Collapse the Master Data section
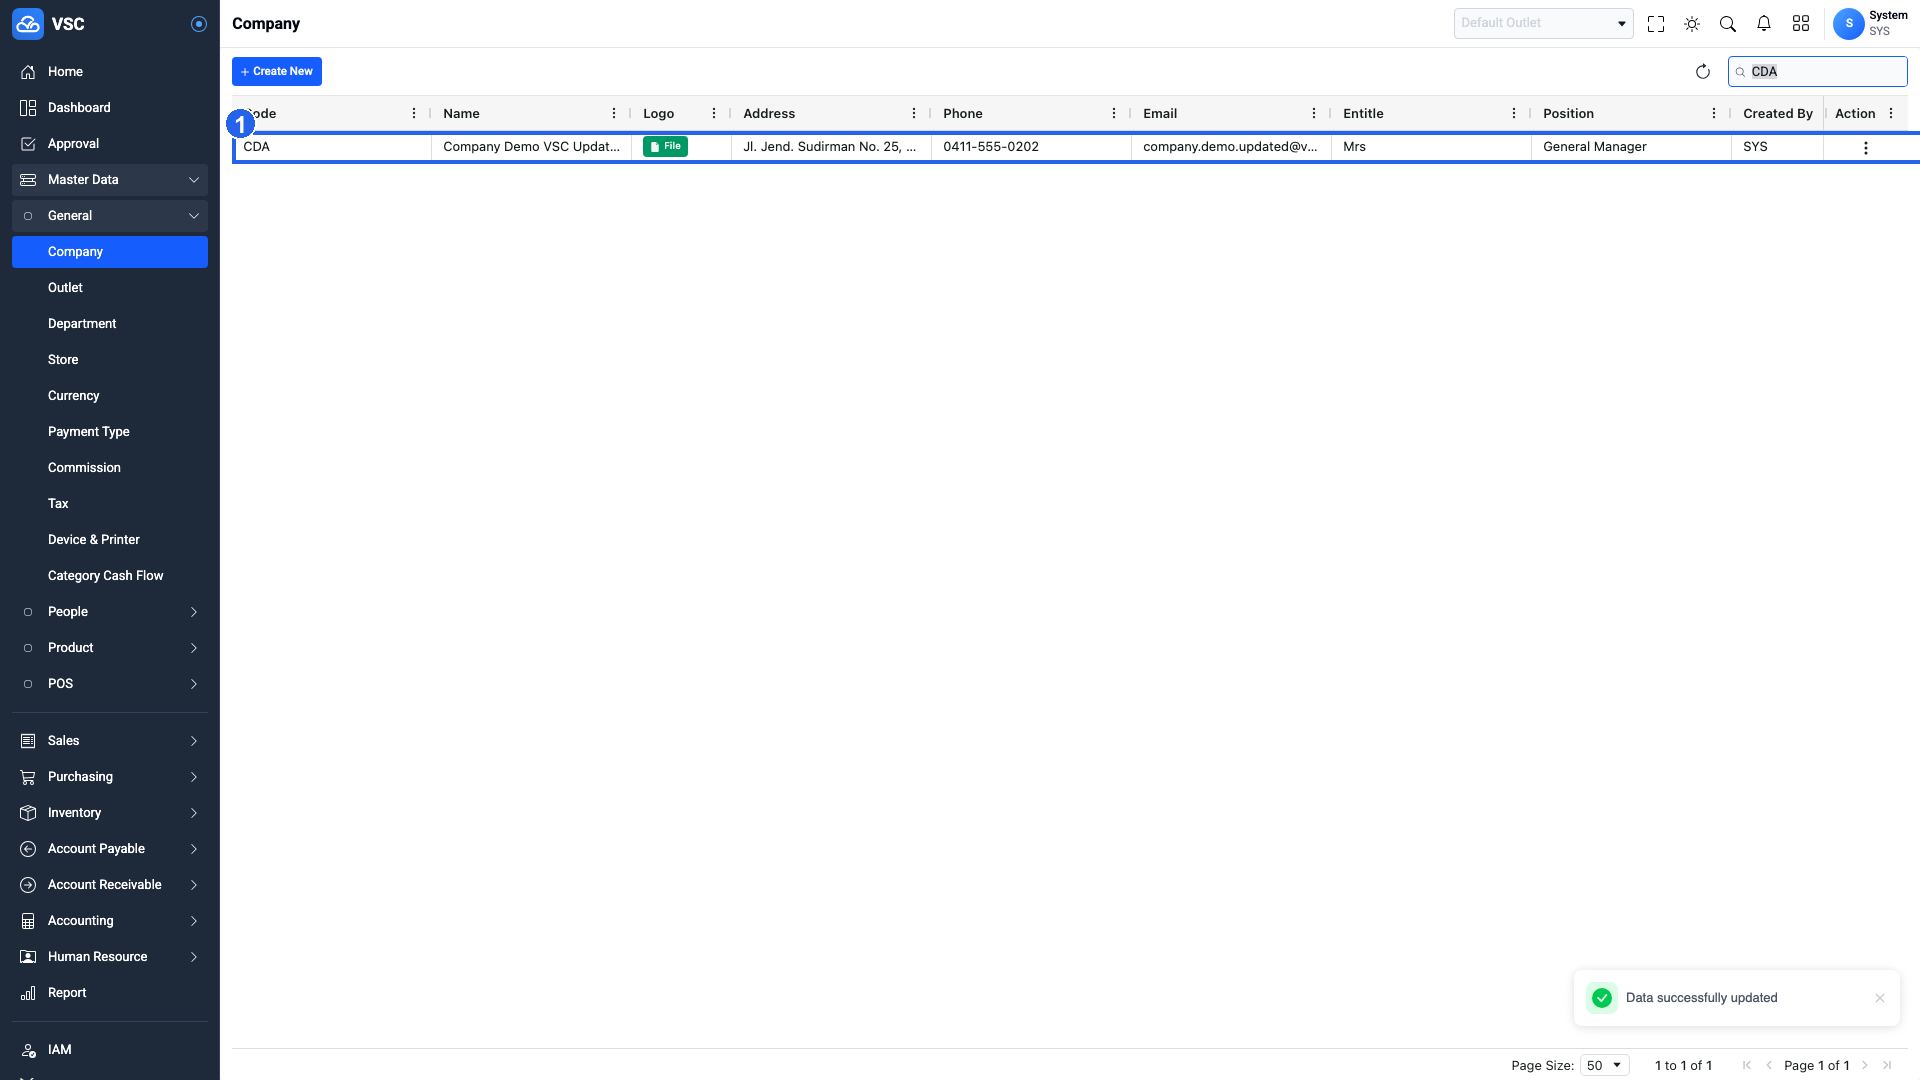Image resolution: width=1920 pixels, height=1080 pixels. click(110, 180)
